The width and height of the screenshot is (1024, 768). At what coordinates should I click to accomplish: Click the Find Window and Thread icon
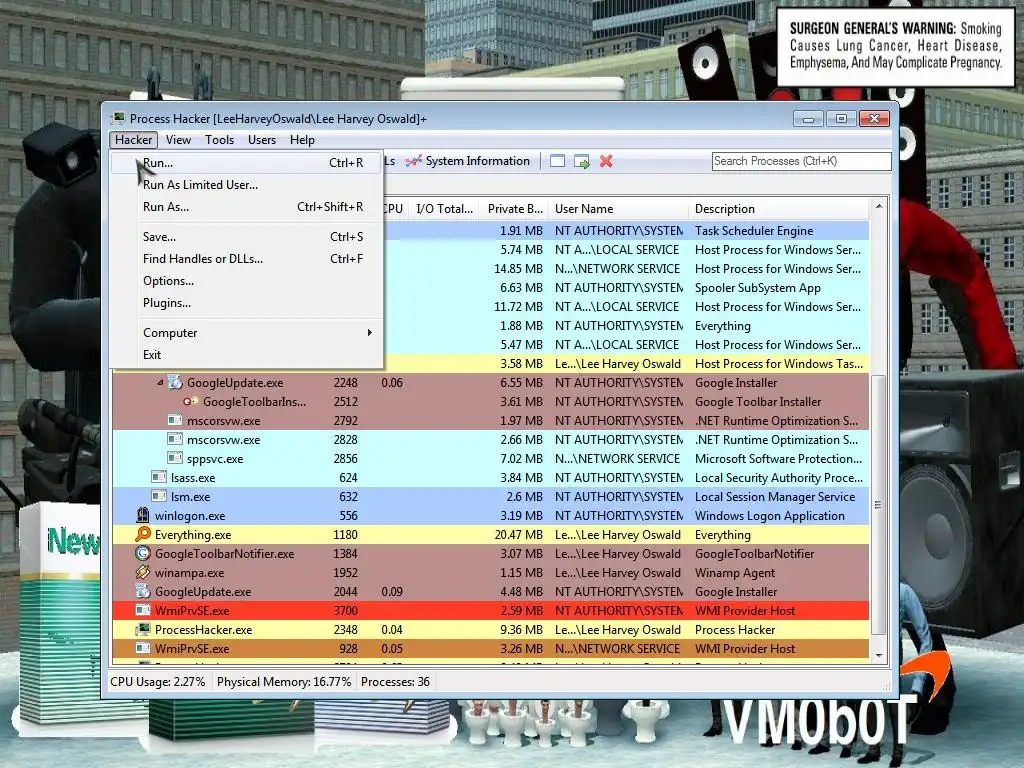click(x=581, y=161)
